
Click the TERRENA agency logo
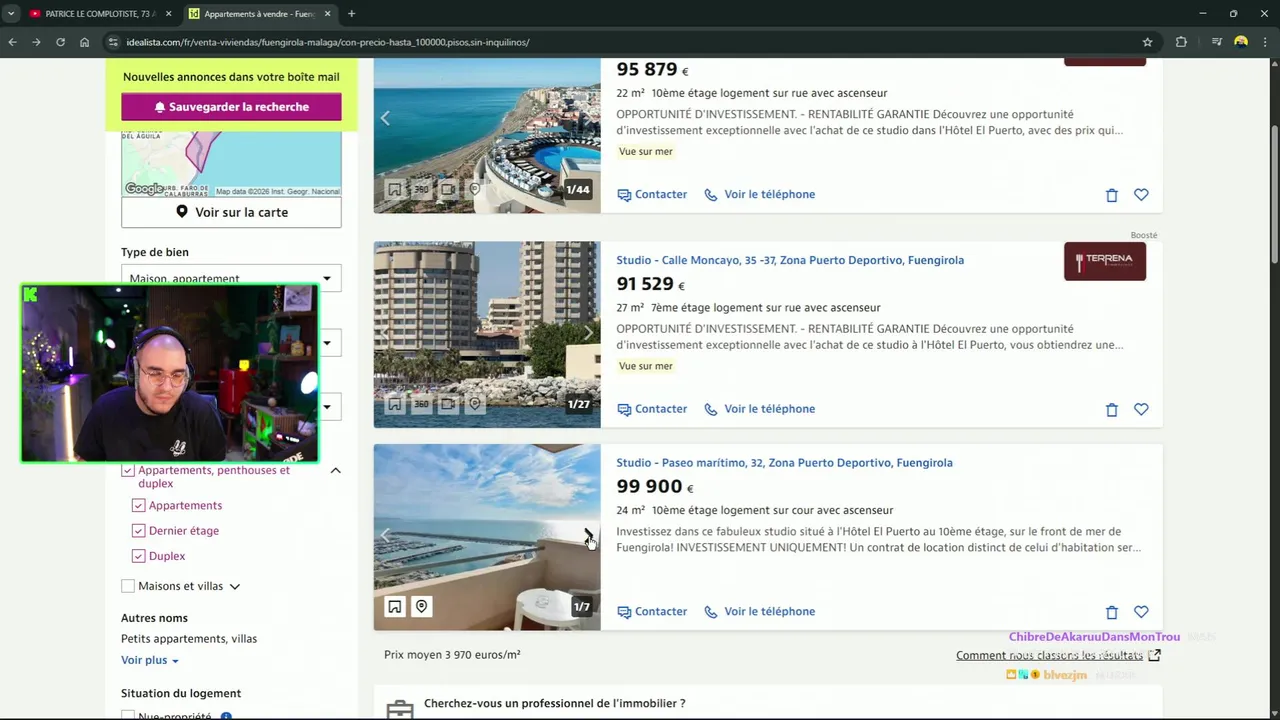pos(1105,261)
